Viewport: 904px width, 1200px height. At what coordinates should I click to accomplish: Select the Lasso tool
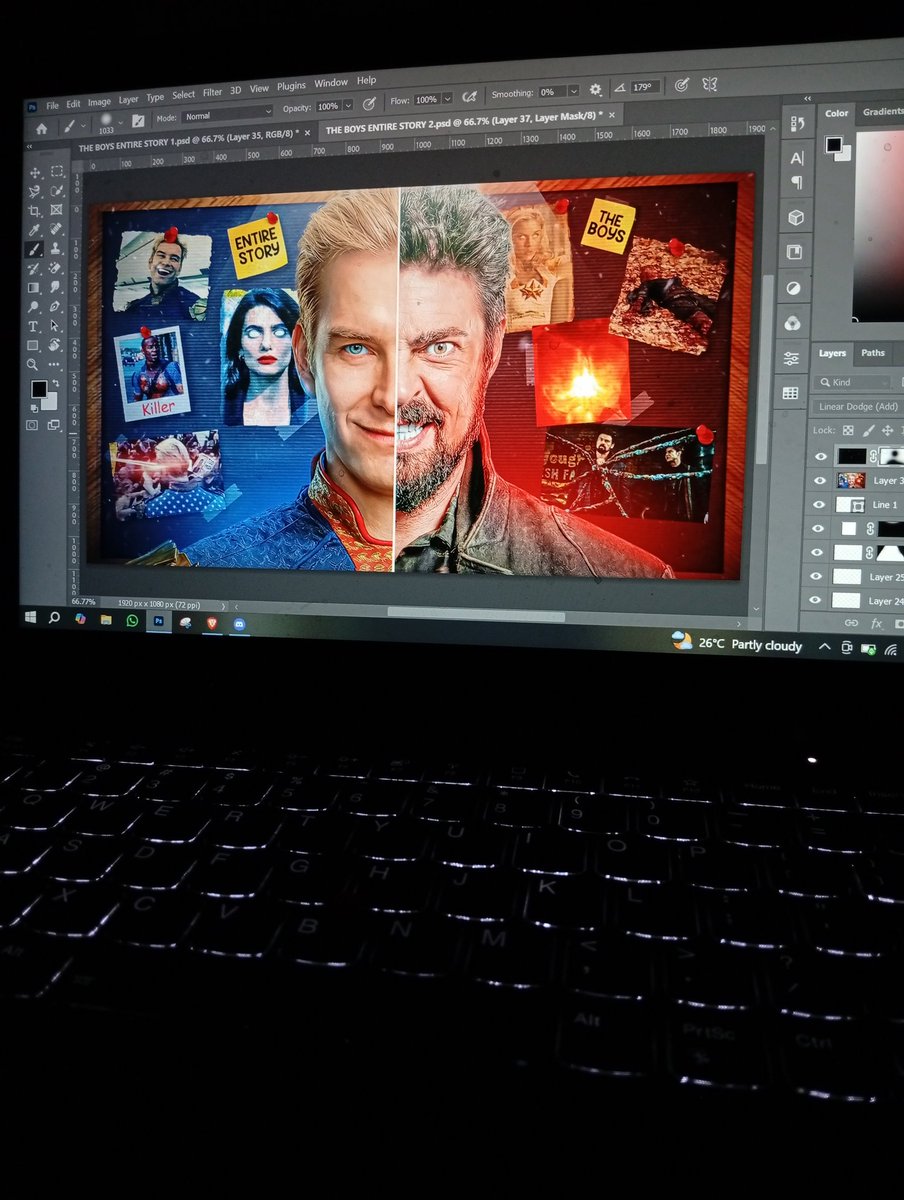pyautogui.click(x=34, y=191)
